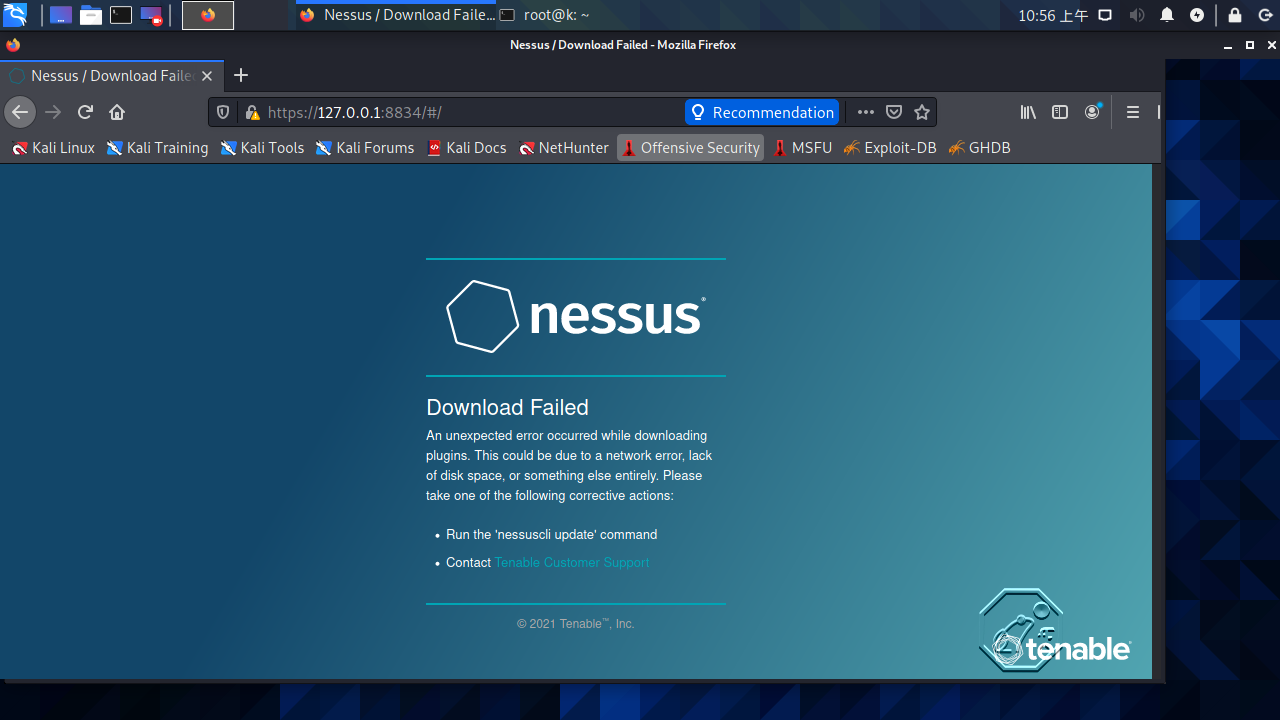Open the Firefox hamburger application menu

tap(1133, 113)
